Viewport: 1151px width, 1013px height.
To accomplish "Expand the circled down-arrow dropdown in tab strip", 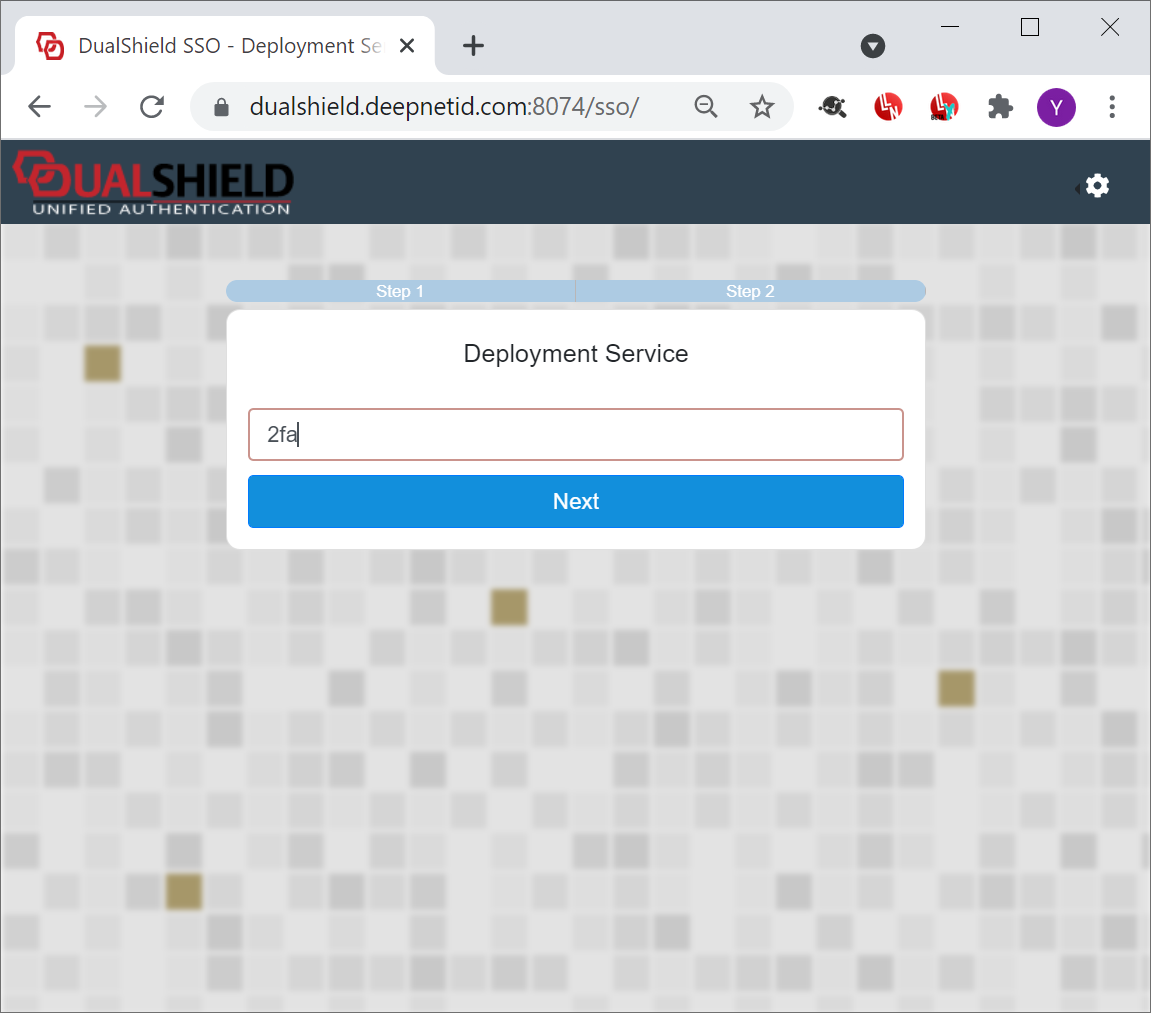I will point(873,46).
